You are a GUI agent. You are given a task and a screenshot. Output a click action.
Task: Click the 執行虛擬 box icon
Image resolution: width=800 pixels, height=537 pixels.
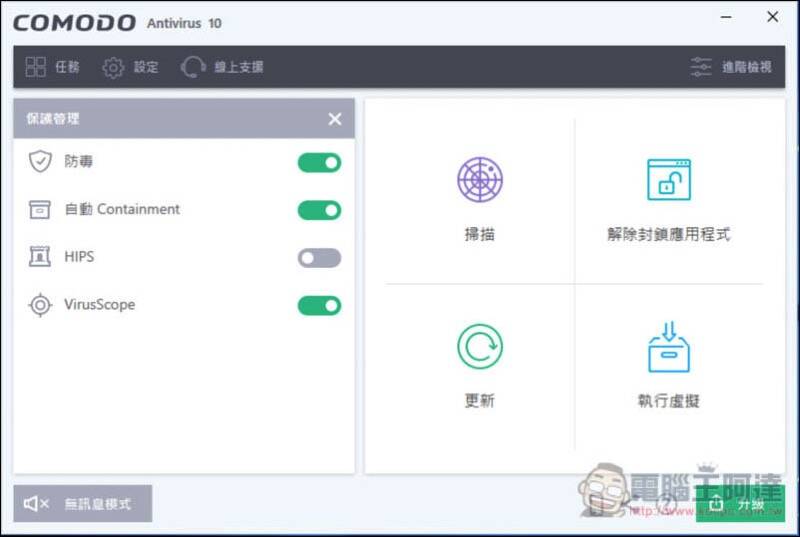pos(669,347)
